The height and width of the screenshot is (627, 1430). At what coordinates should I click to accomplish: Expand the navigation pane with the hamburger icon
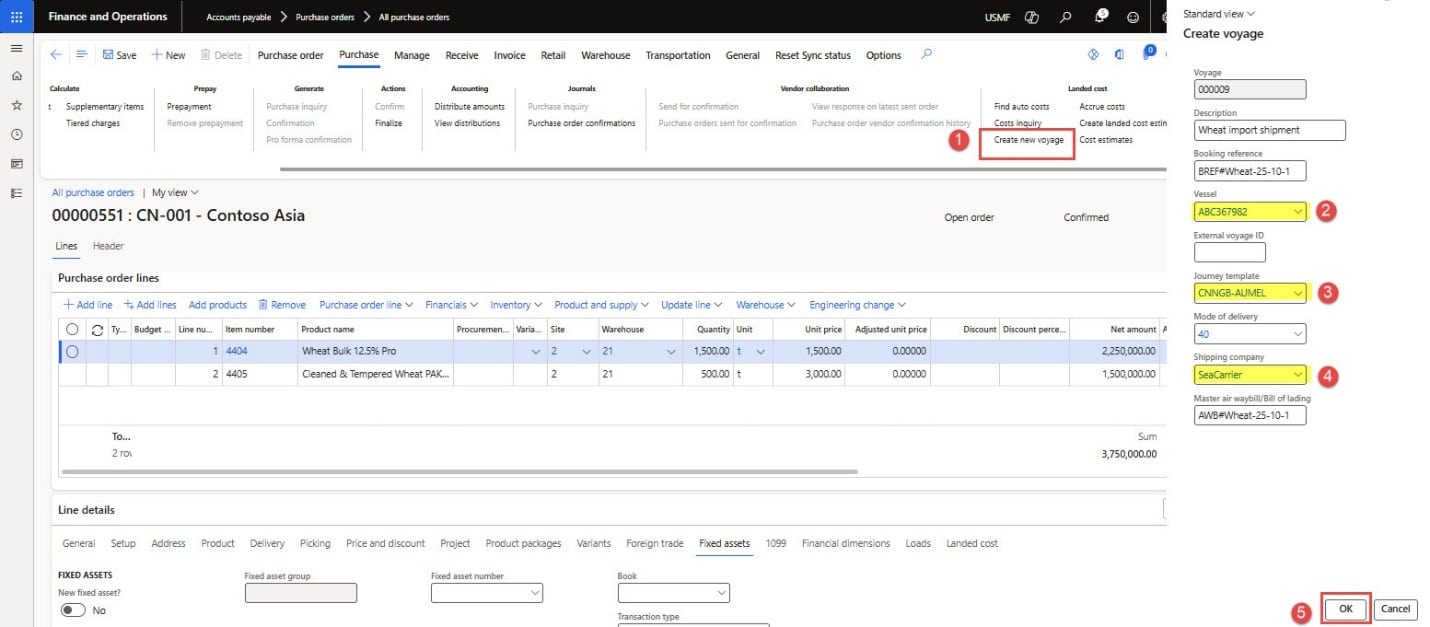[16, 47]
